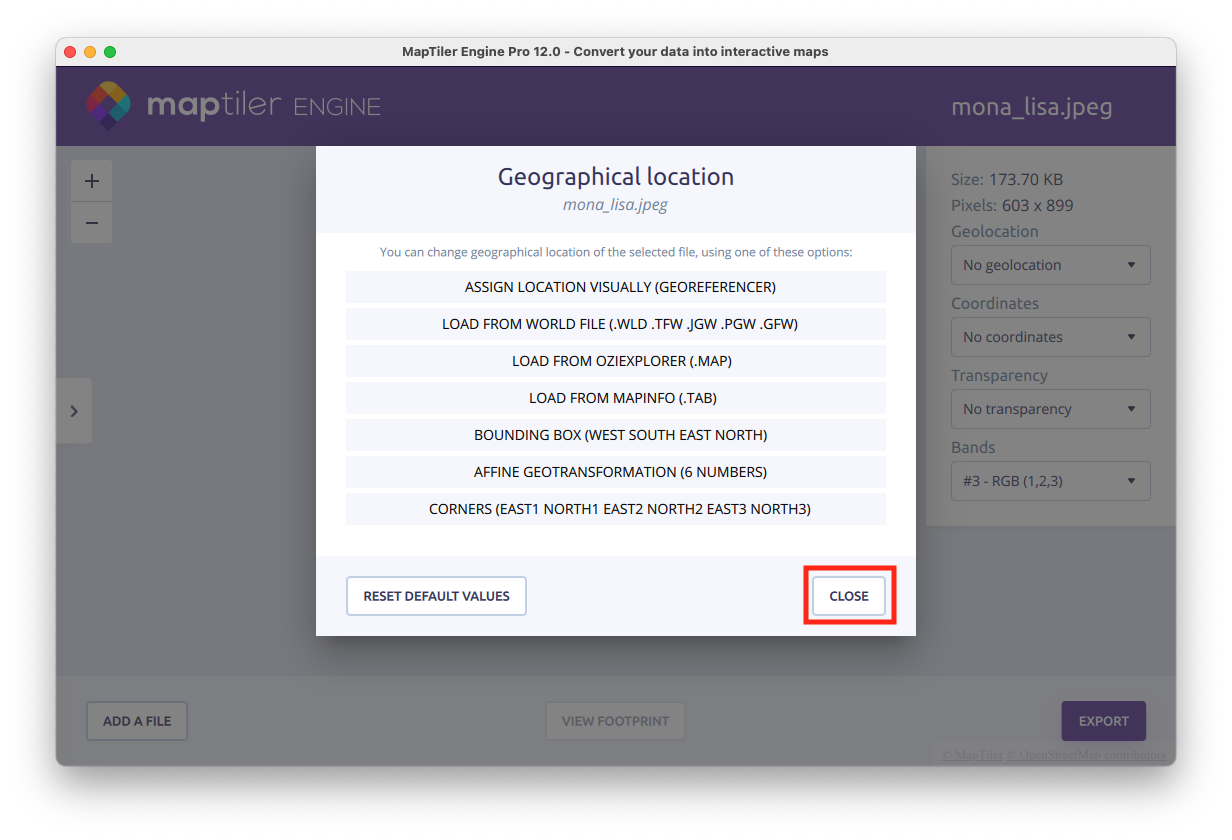This screenshot has width=1232, height=840.
Task: Click the Export button
Action: (1103, 721)
